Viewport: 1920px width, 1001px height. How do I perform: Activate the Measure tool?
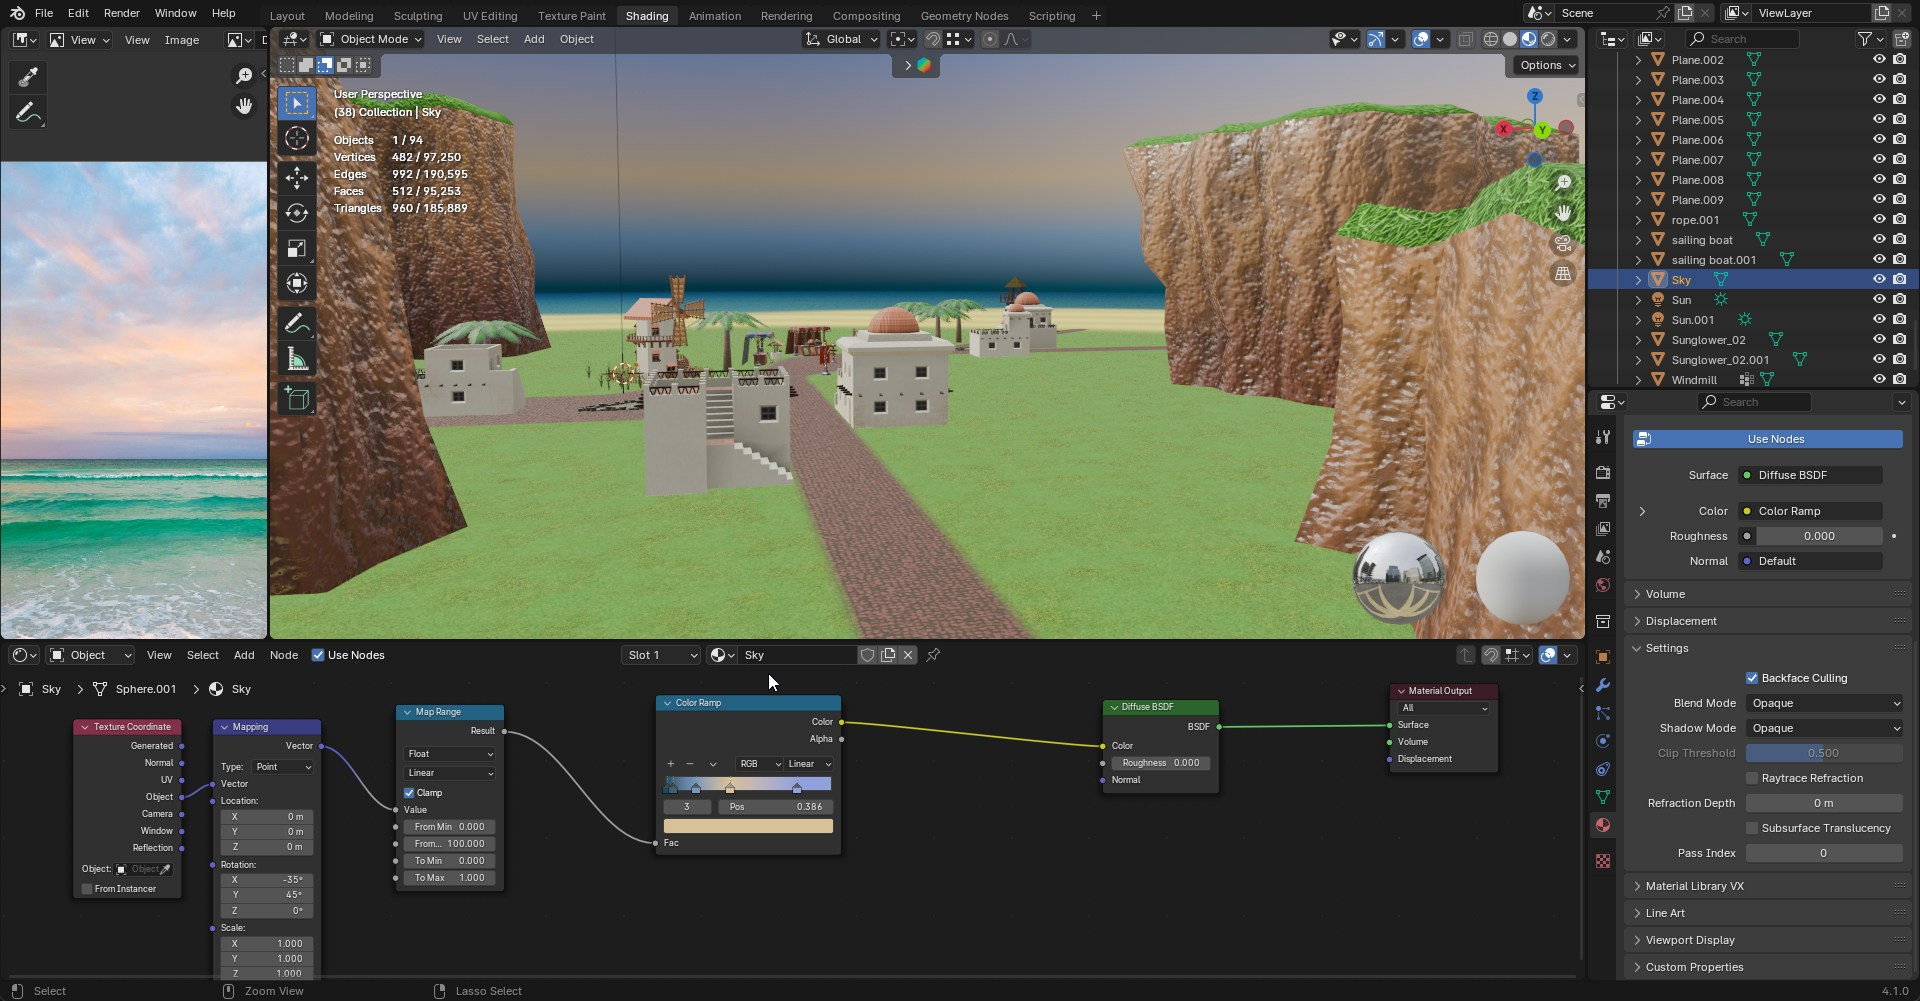297,359
